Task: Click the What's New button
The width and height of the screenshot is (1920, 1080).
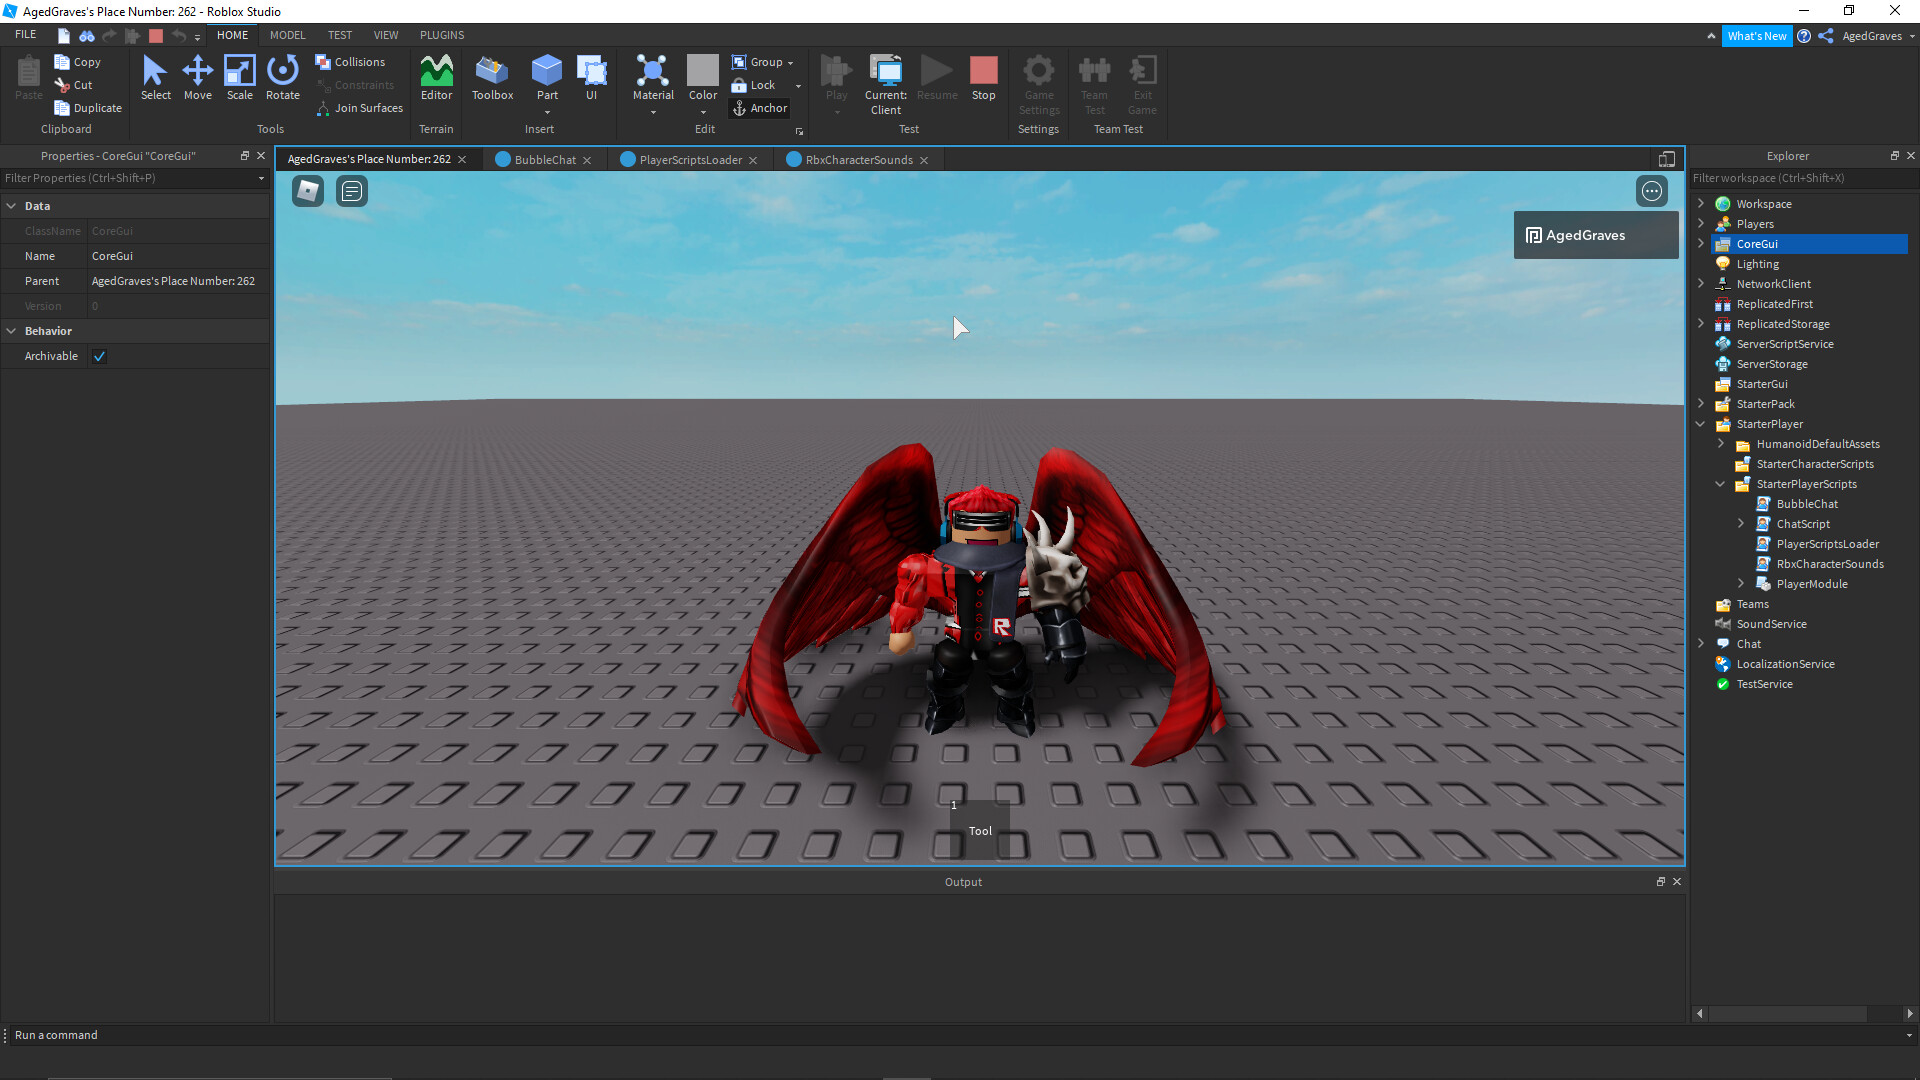Action: pos(1757,36)
